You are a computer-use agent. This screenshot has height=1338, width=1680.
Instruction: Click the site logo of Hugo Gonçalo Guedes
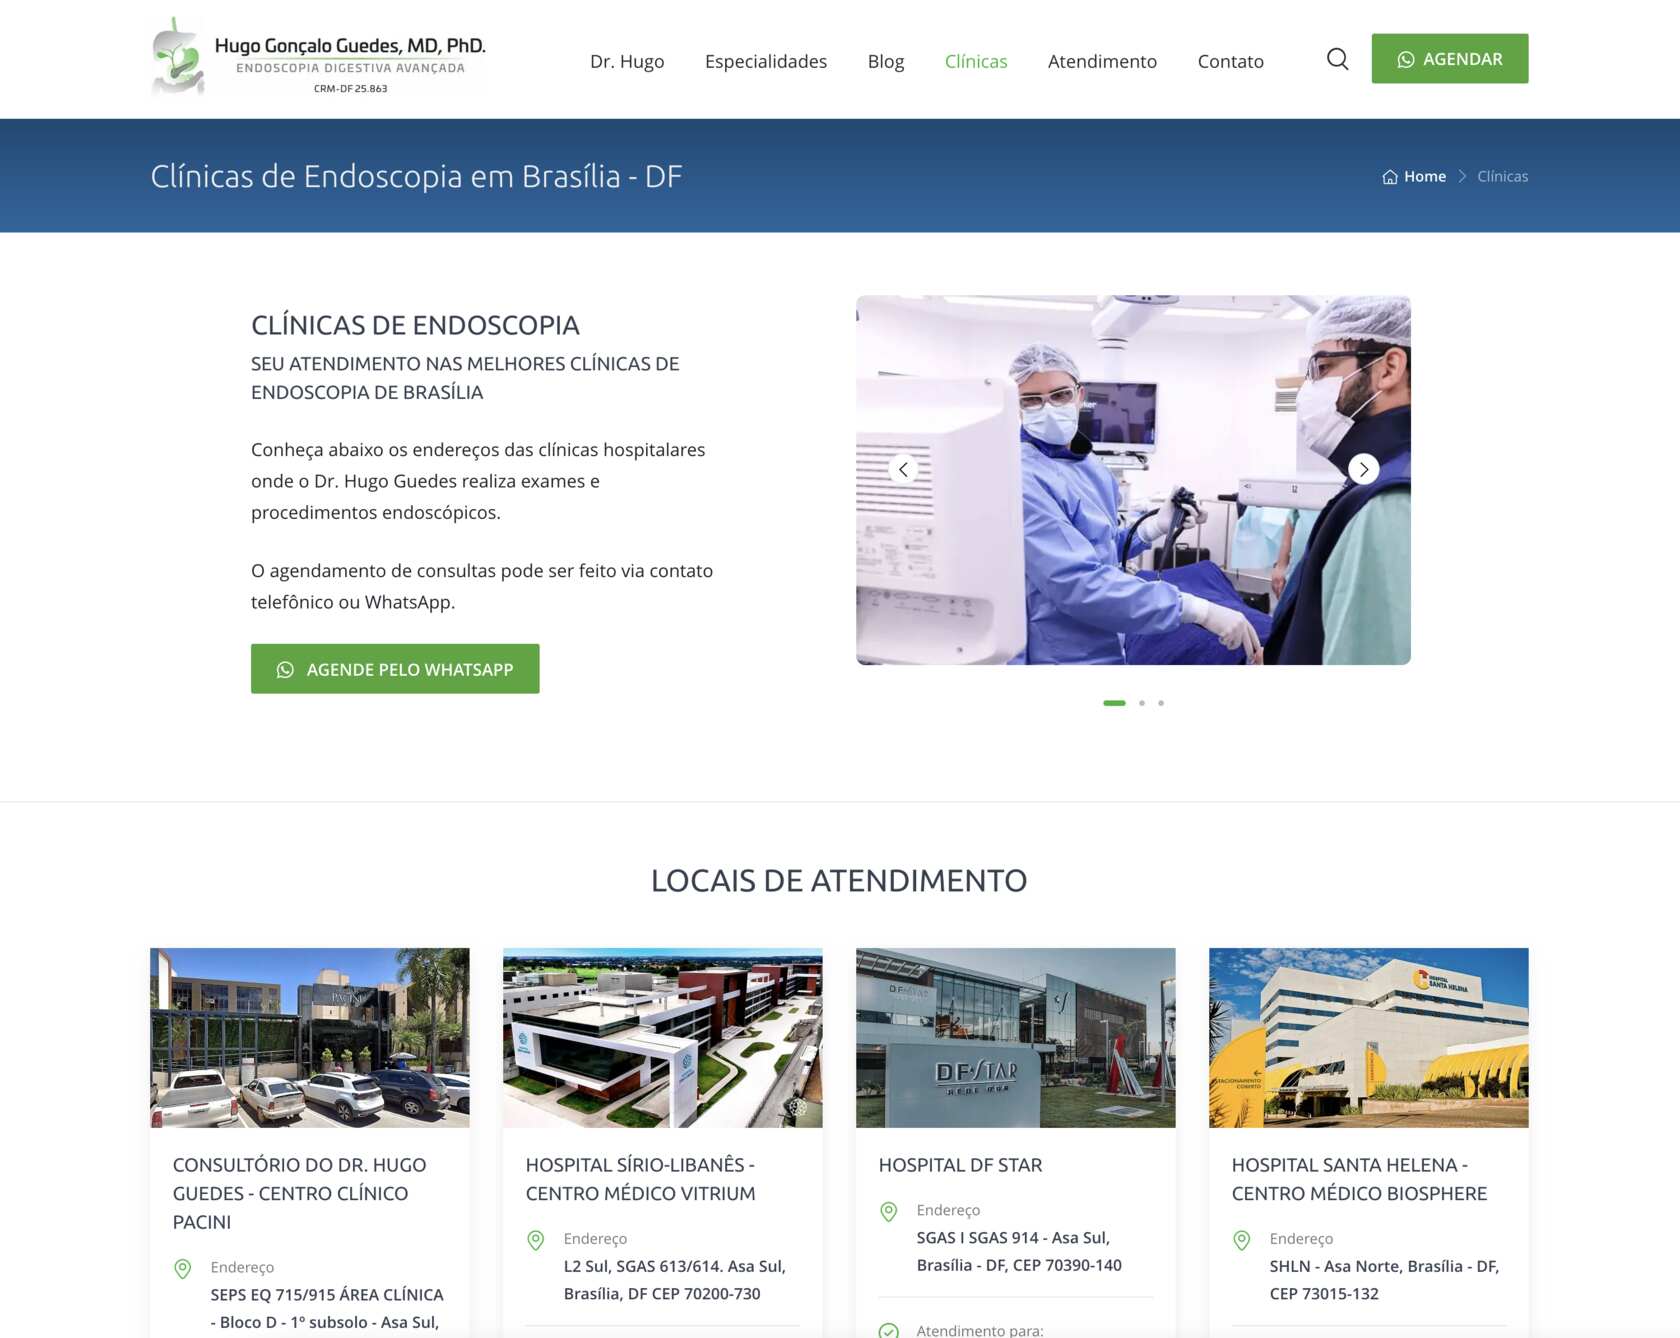pyautogui.click(x=319, y=58)
